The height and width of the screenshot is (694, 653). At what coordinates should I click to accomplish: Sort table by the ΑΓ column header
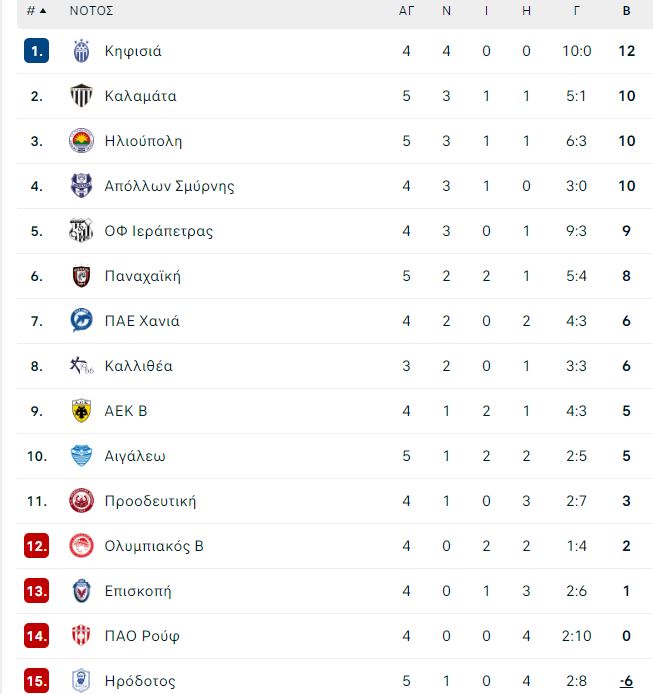click(406, 11)
